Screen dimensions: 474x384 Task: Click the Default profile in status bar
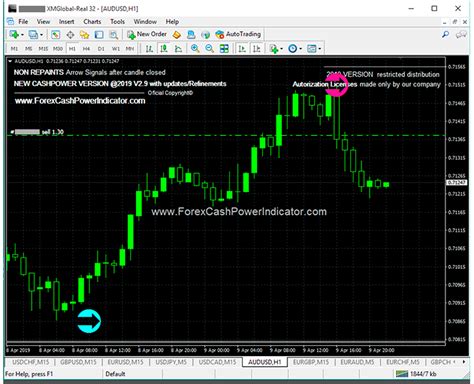115,374
